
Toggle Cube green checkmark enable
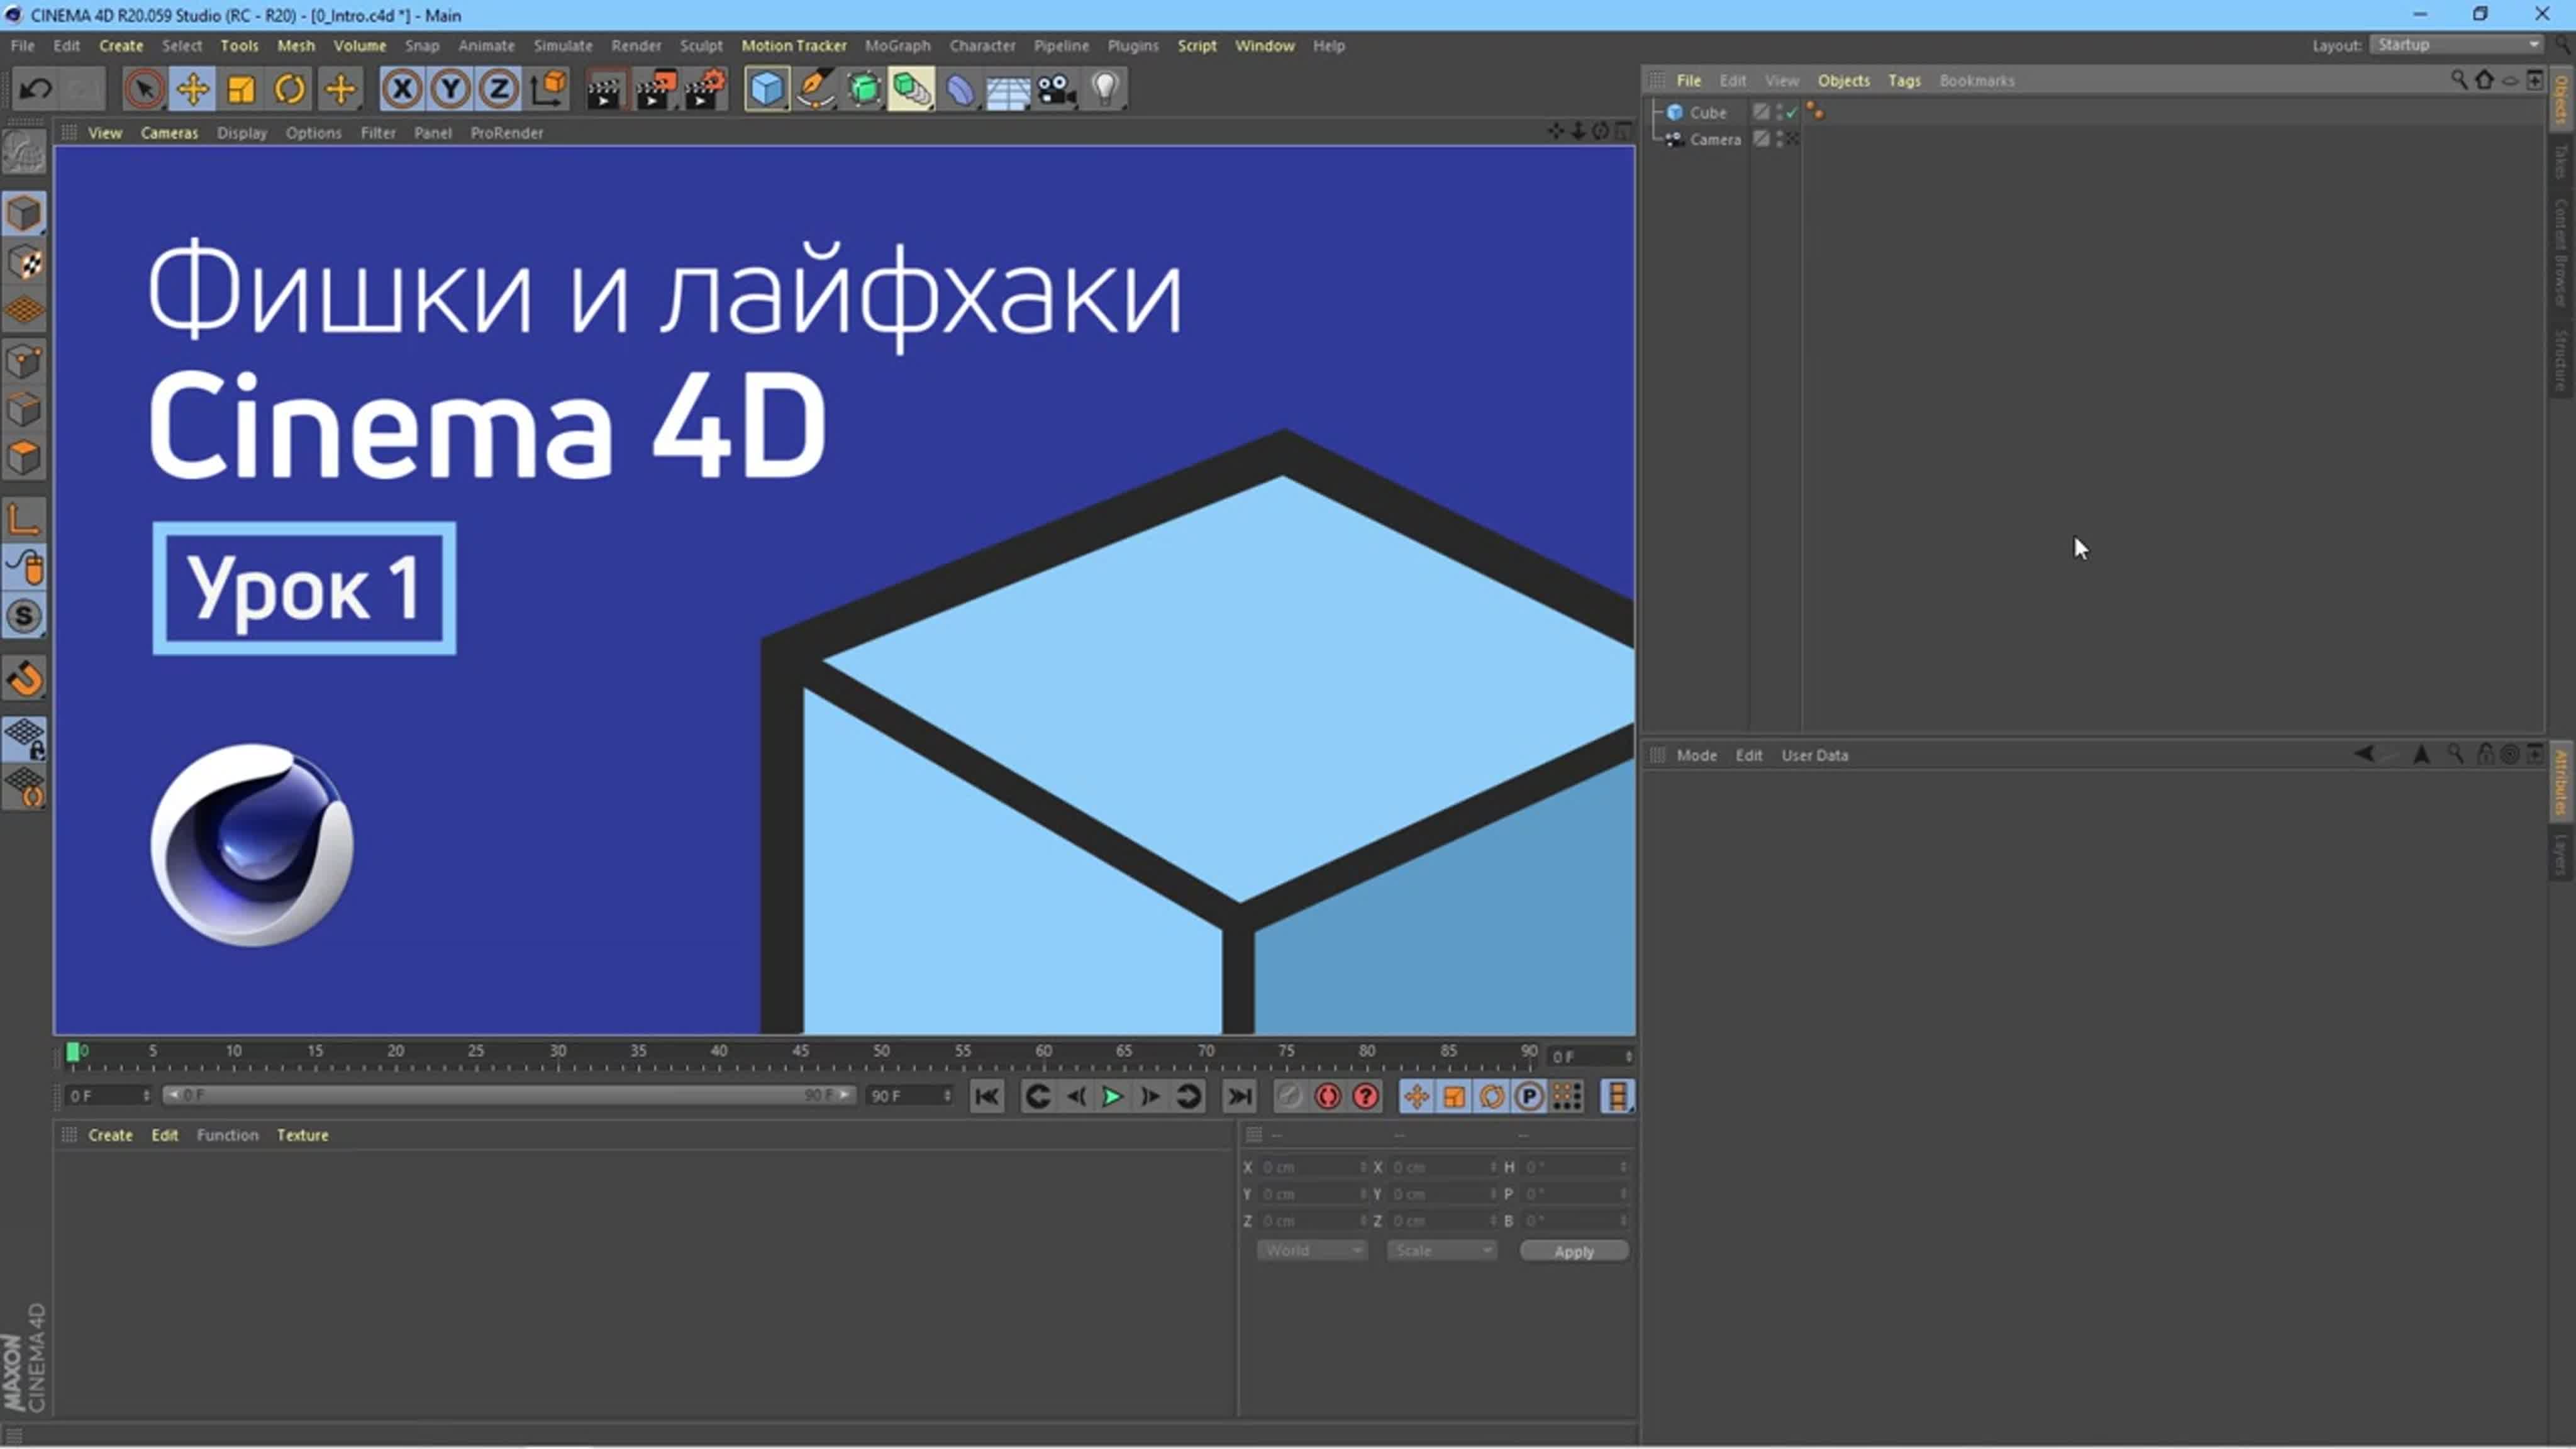(1792, 113)
